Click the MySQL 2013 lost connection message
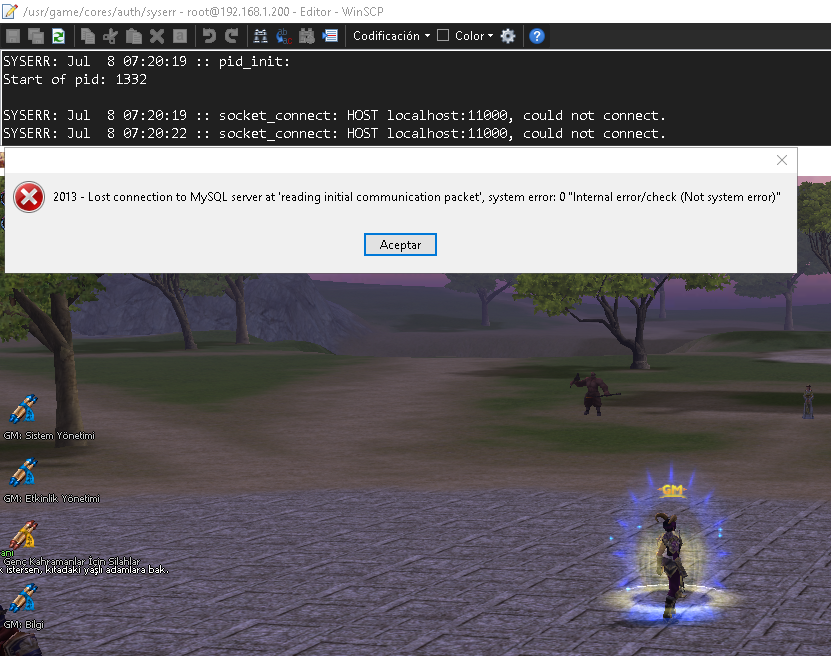Viewport: 831px width, 656px height. [417, 197]
